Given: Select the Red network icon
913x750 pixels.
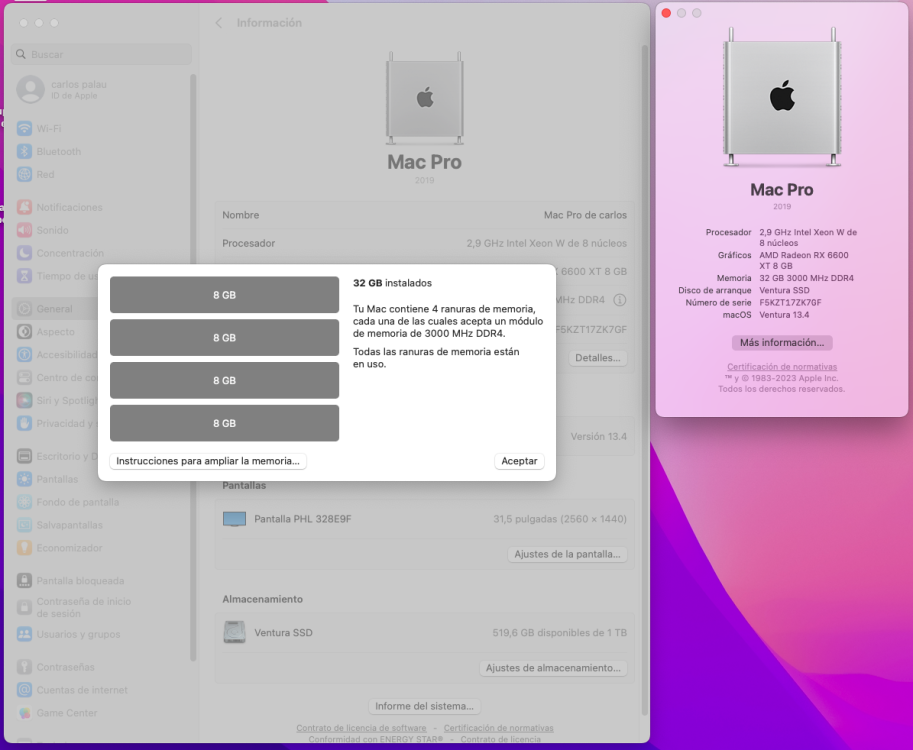Looking at the screenshot, I should tap(24, 174).
